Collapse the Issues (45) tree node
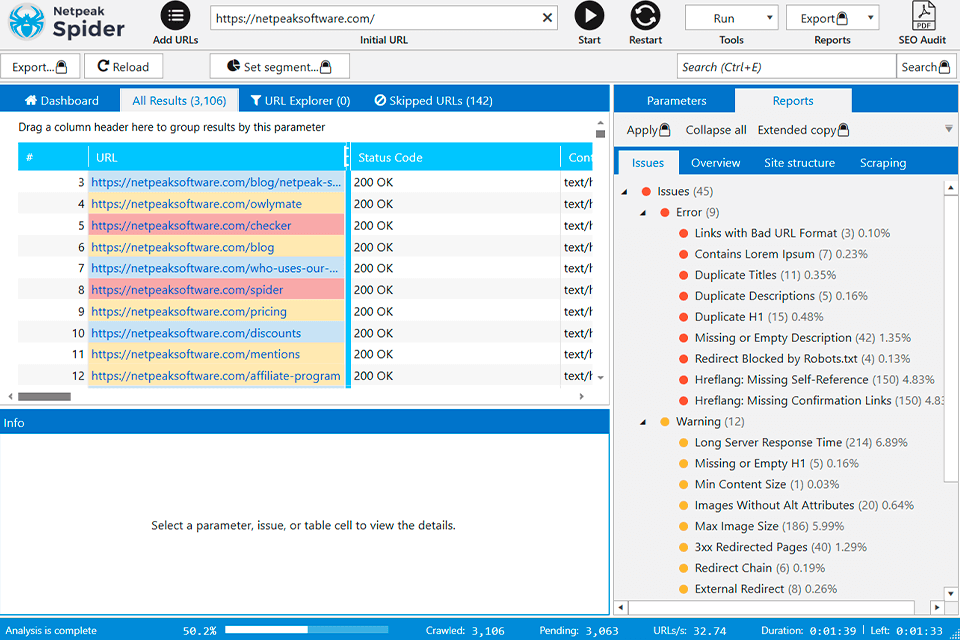960x640 pixels. pos(624,192)
